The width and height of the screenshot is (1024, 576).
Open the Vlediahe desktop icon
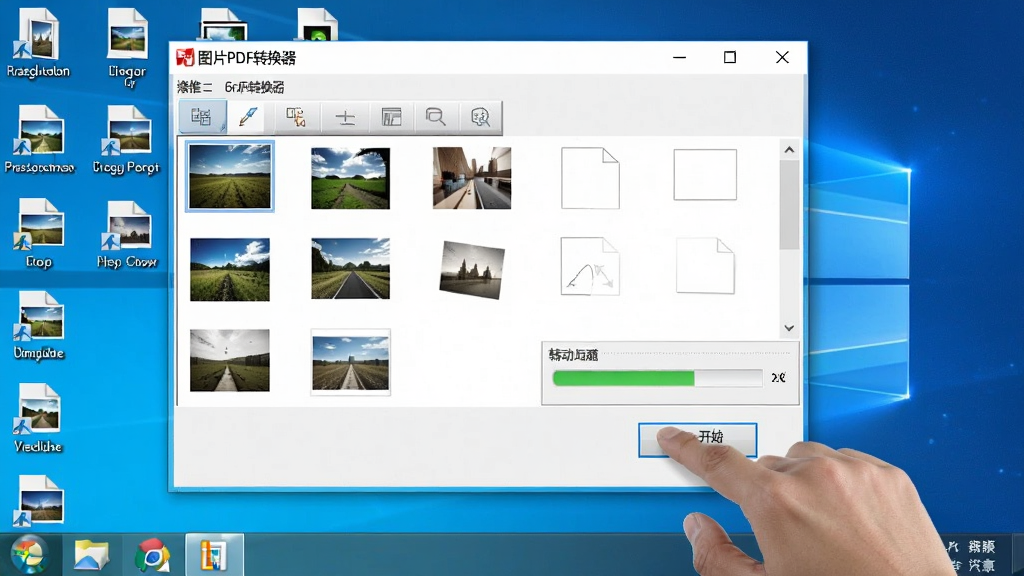[x=39, y=418]
